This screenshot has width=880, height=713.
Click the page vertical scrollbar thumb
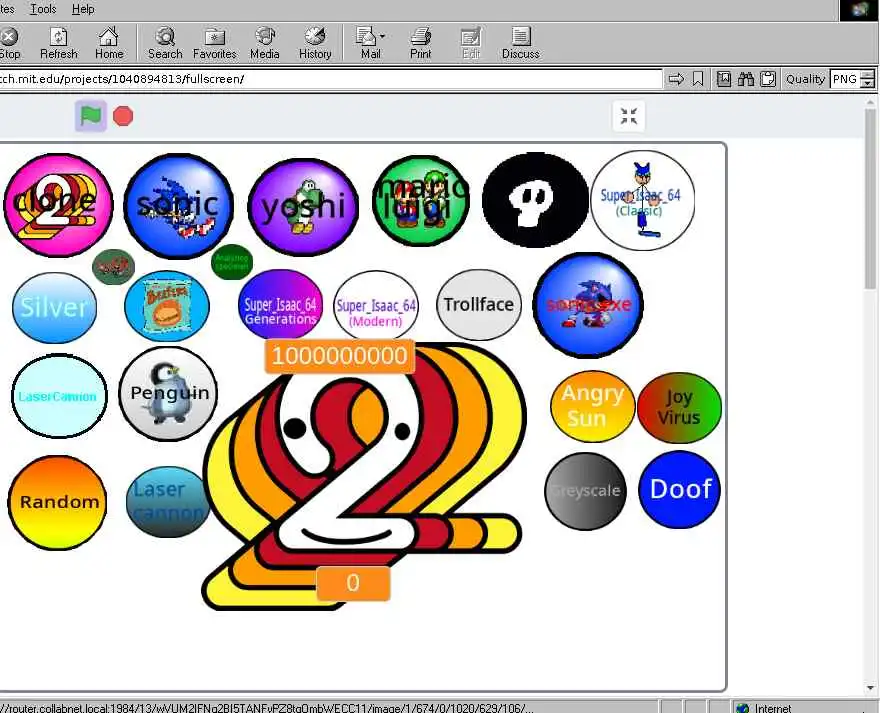coord(870,198)
